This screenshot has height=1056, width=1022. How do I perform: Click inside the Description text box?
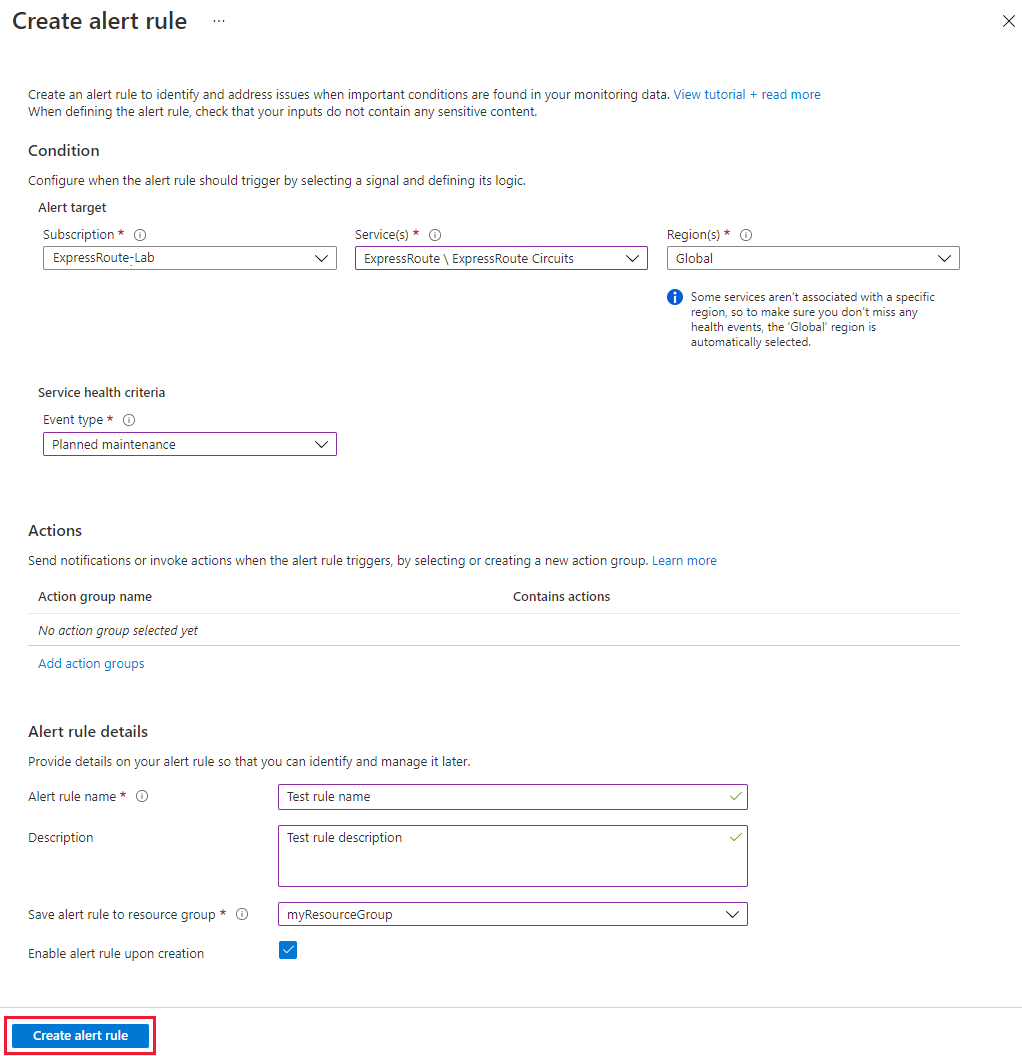click(x=512, y=856)
